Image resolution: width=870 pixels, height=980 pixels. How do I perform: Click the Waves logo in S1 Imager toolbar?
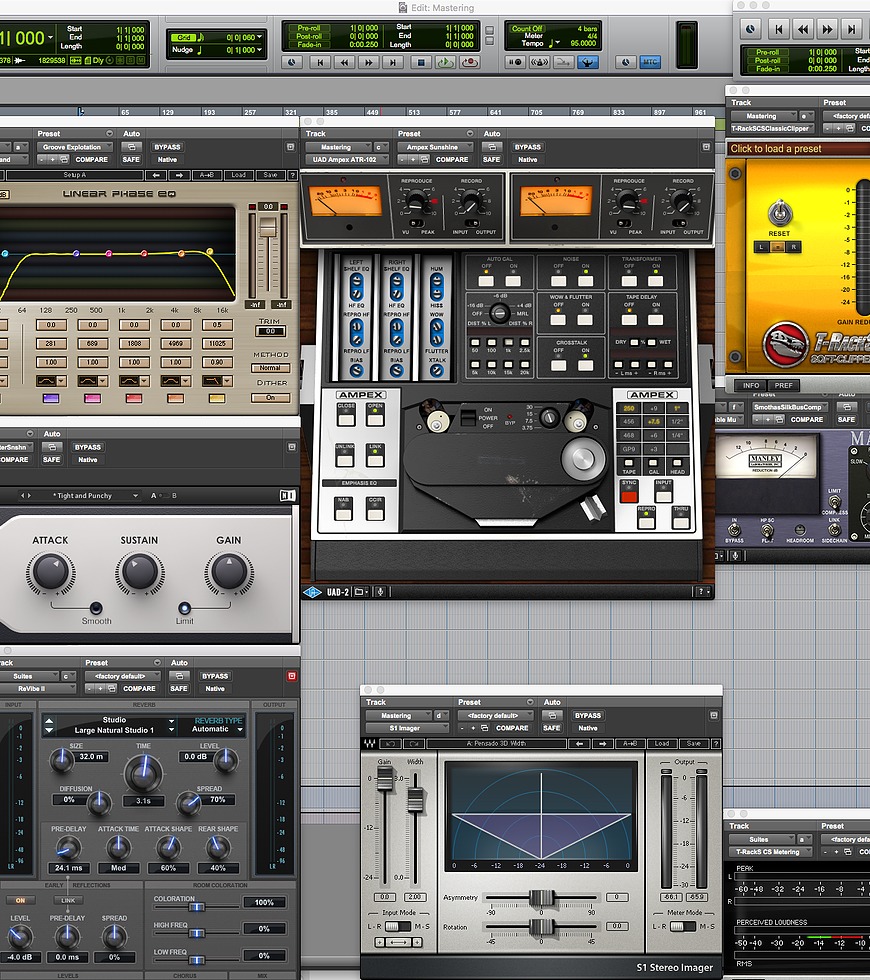pos(370,744)
